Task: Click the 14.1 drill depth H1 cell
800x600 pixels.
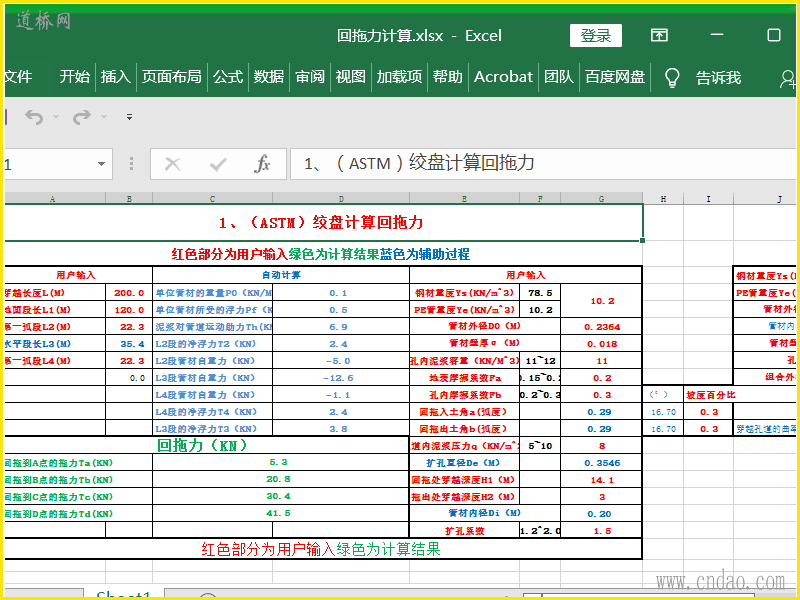Action: (x=602, y=480)
